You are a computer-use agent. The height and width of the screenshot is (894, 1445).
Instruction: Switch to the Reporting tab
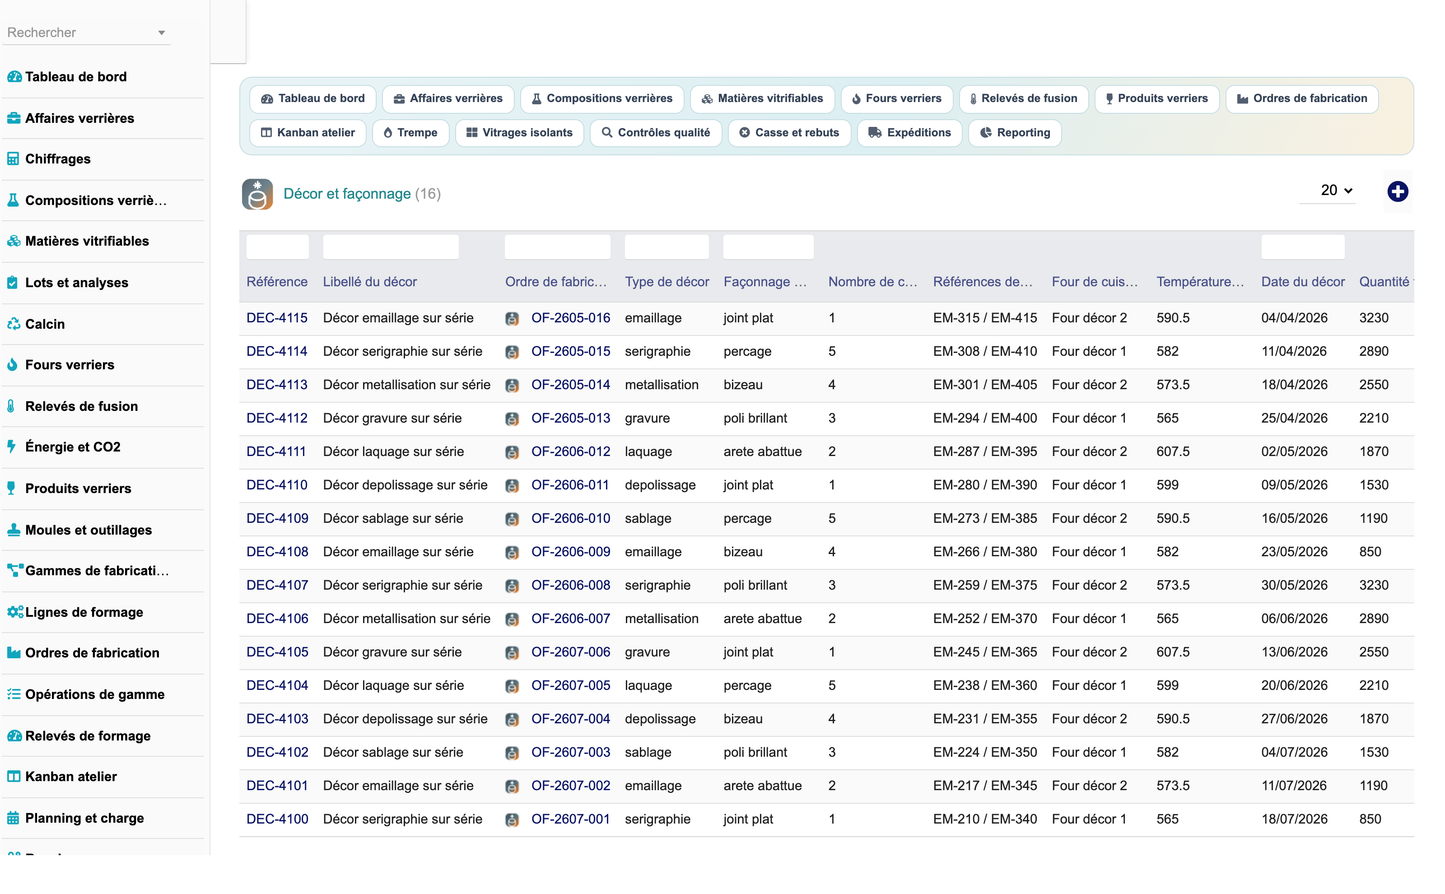(x=1015, y=133)
